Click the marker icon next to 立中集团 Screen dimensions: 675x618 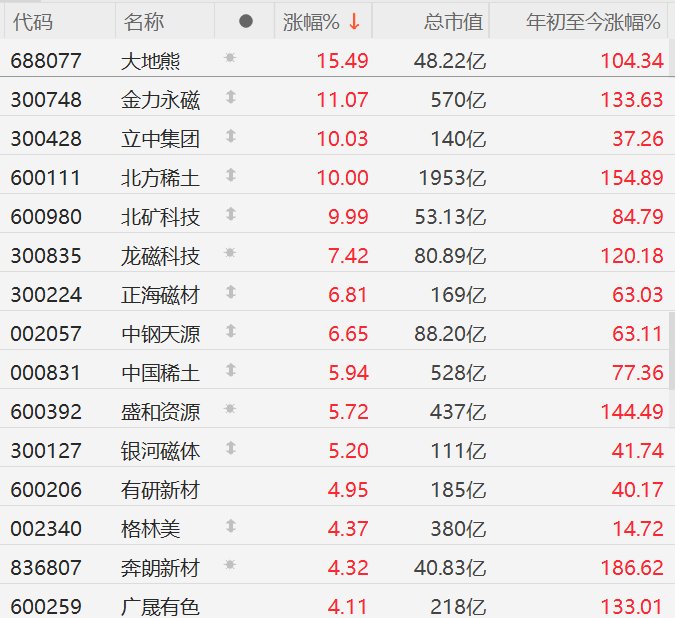click(x=231, y=136)
